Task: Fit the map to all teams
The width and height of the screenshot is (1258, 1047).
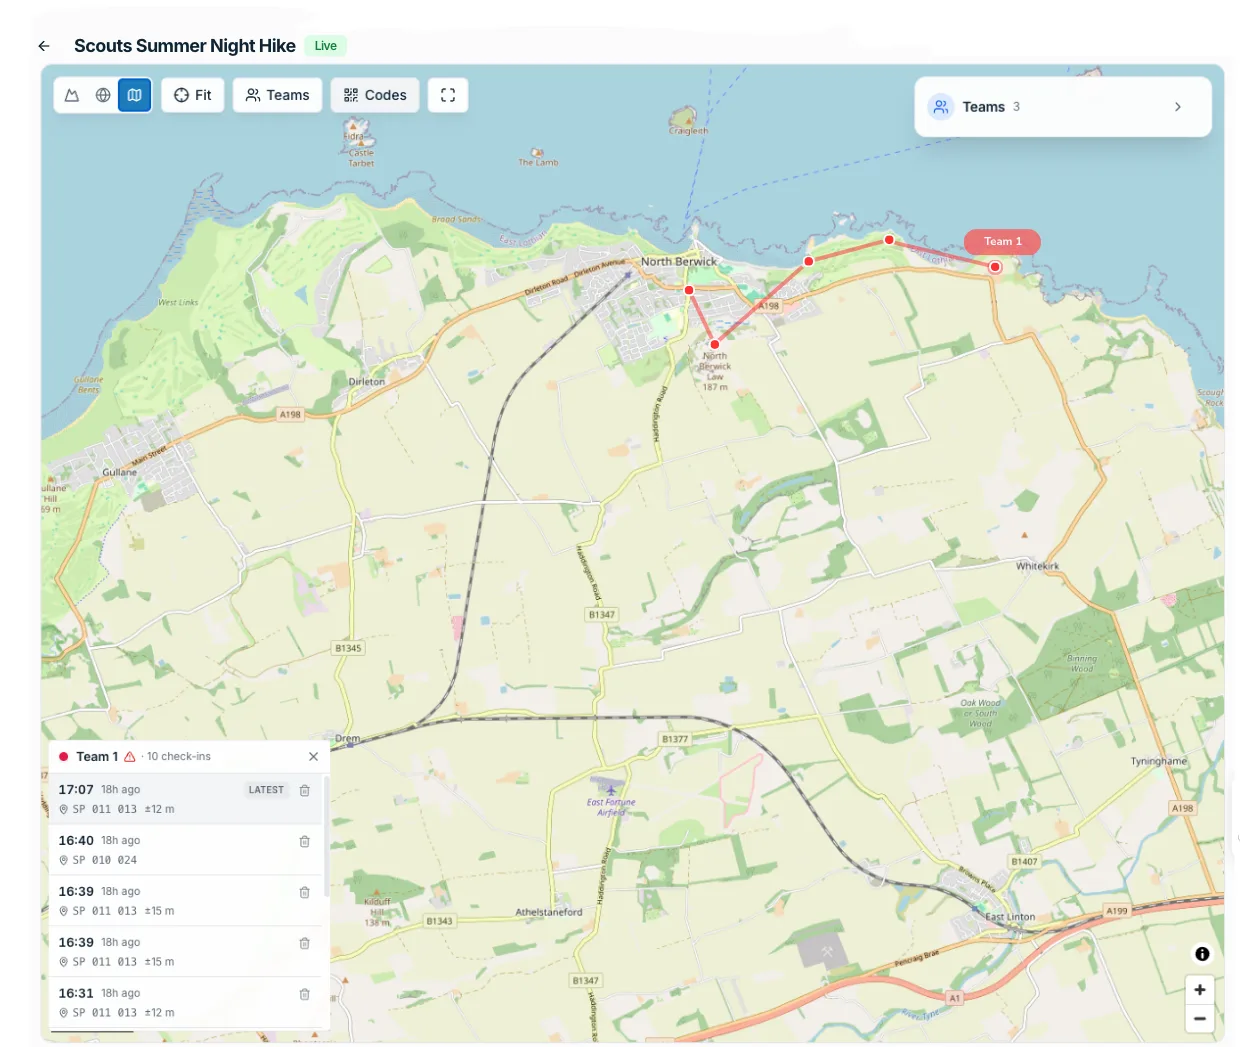Action: [x=193, y=95]
